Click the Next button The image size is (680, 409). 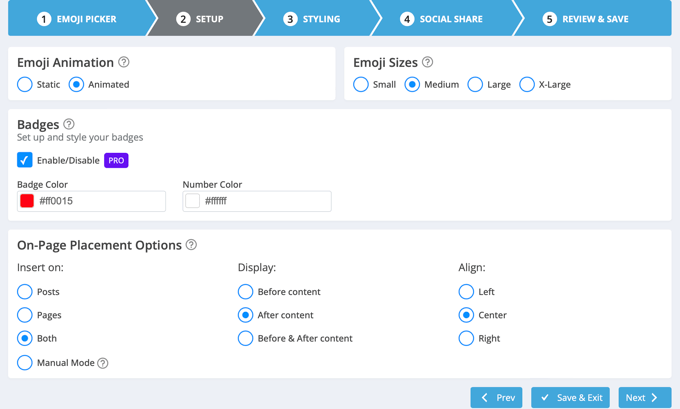click(x=644, y=397)
